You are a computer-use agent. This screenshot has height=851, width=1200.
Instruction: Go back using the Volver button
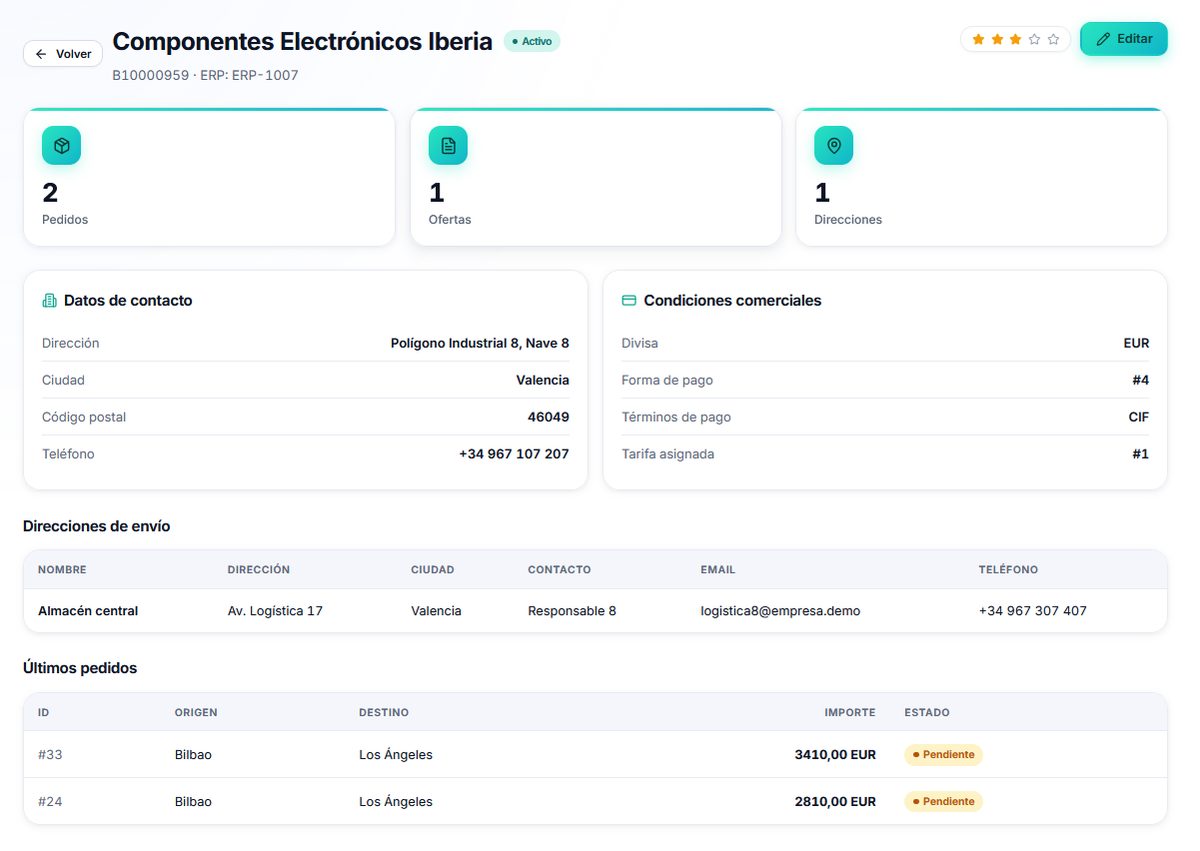tap(63, 54)
